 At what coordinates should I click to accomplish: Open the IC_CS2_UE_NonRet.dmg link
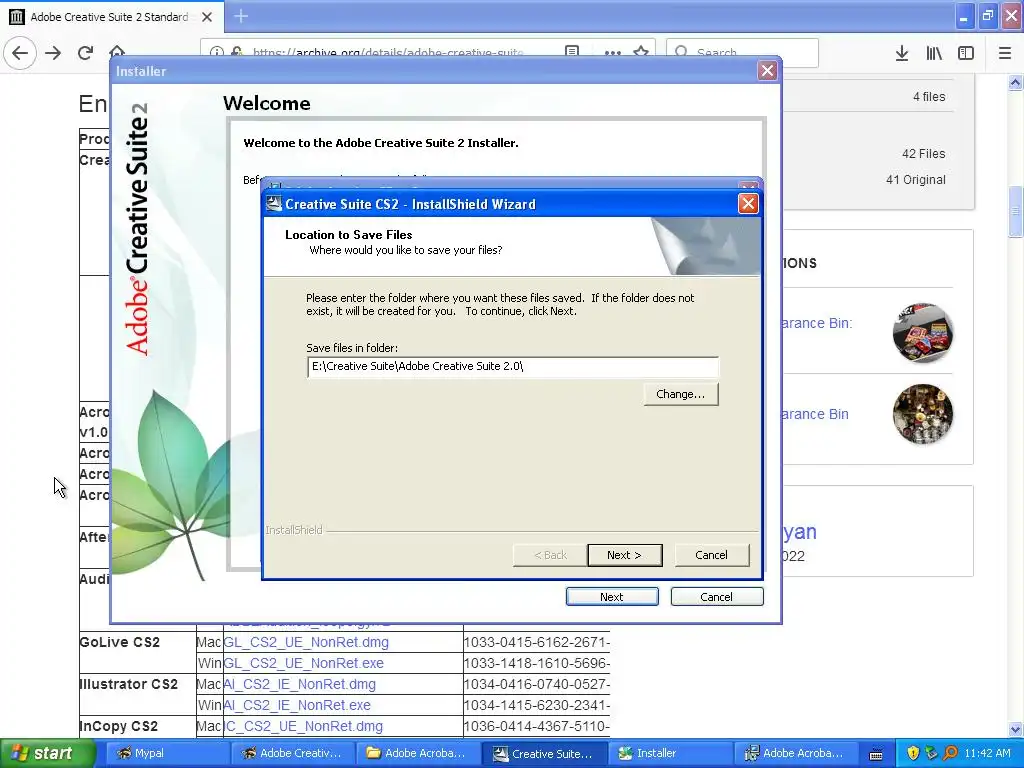click(x=303, y=726)
